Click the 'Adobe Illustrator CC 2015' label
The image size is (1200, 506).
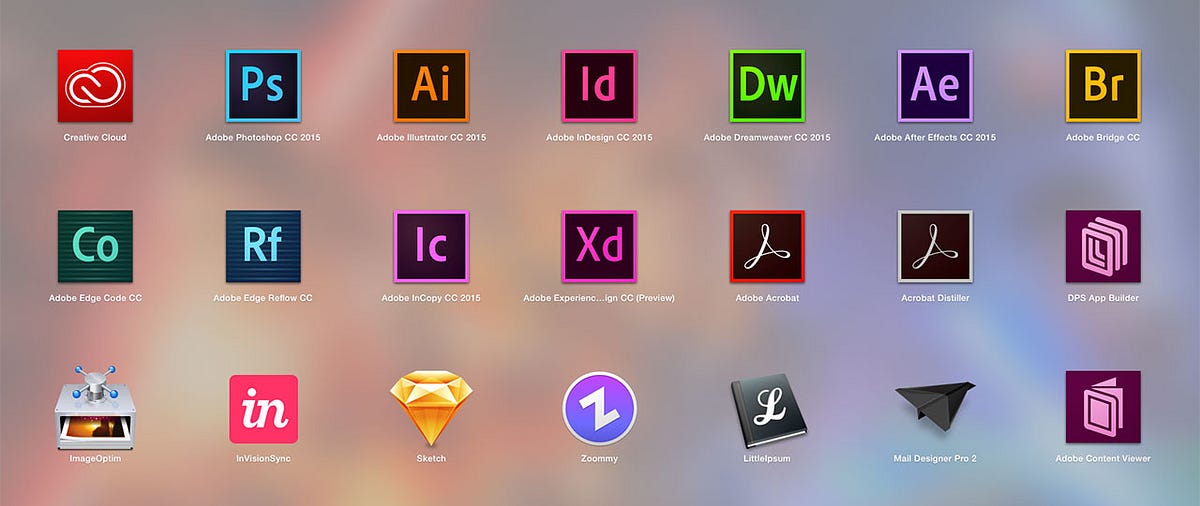(431, 137)
